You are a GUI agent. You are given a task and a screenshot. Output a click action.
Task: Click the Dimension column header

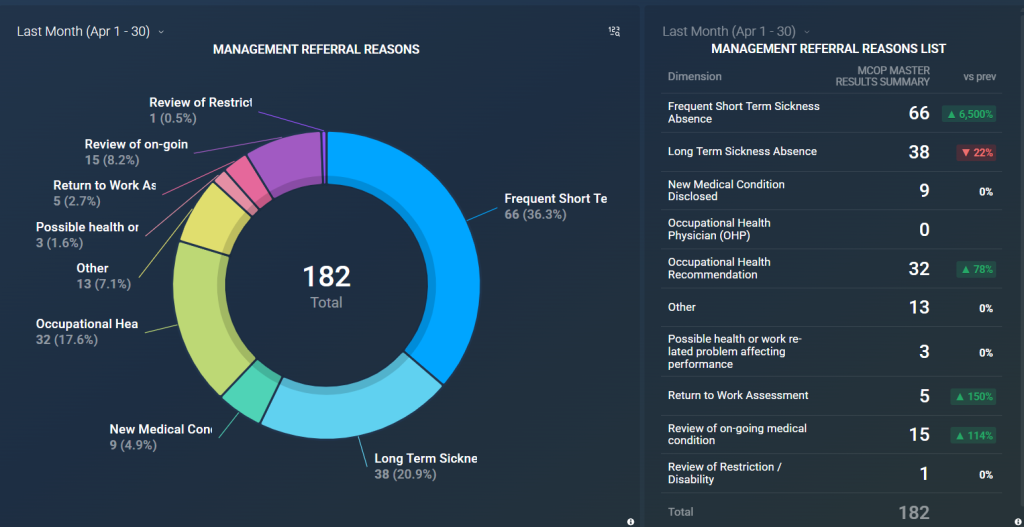[694, 76]
